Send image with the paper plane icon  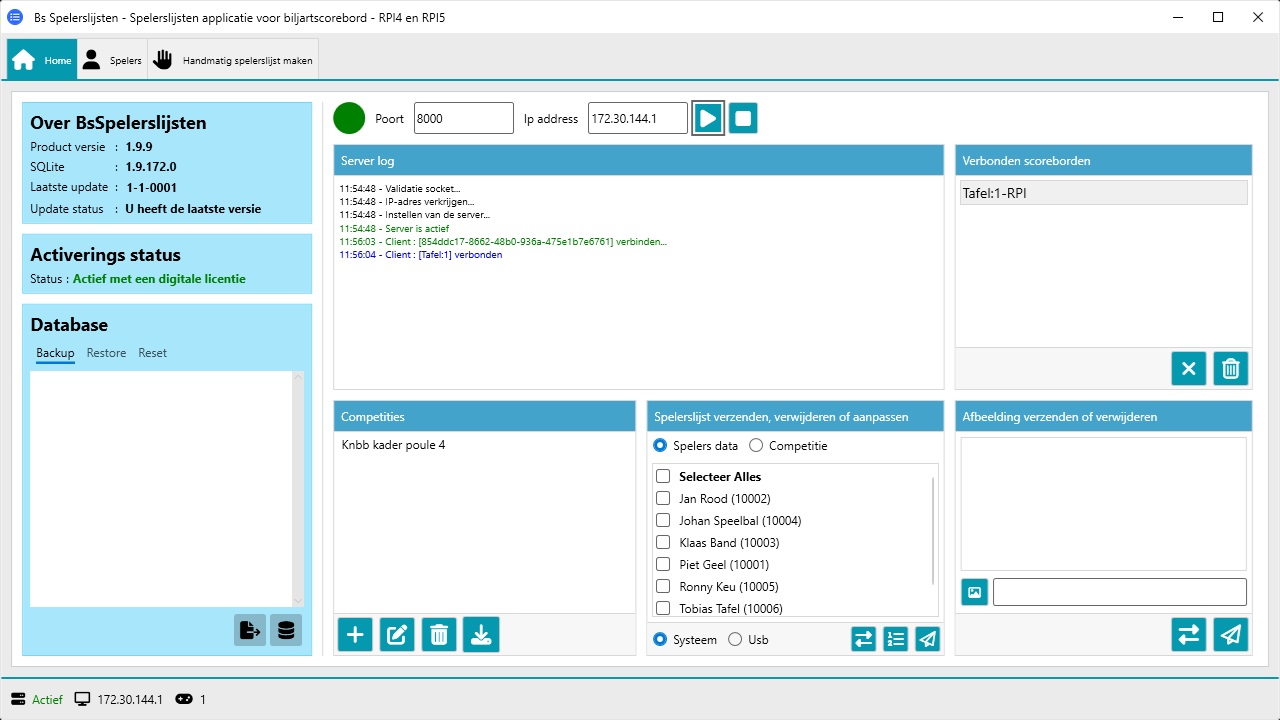pyautogui.click(x=1231, y=635)
